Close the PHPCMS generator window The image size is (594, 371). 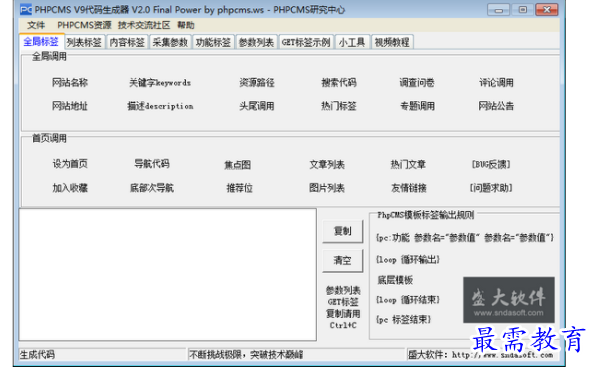point(547,10)
